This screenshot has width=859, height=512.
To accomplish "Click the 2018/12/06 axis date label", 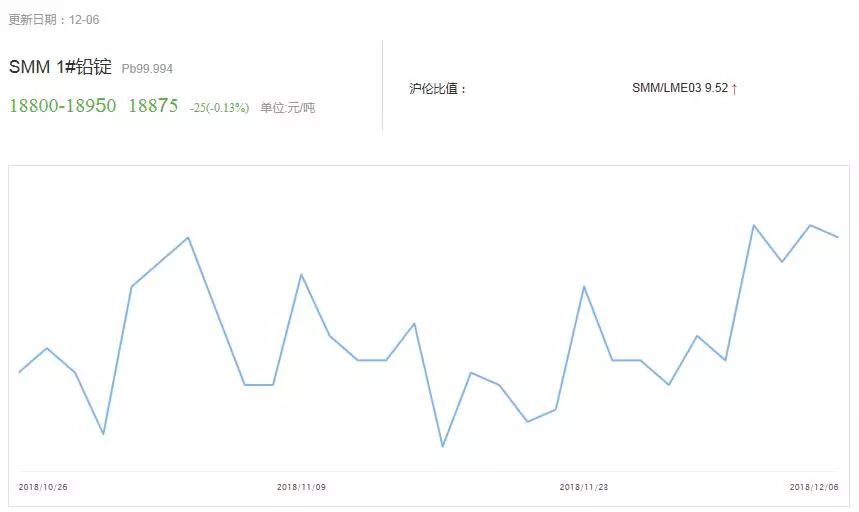I will 814,487.
